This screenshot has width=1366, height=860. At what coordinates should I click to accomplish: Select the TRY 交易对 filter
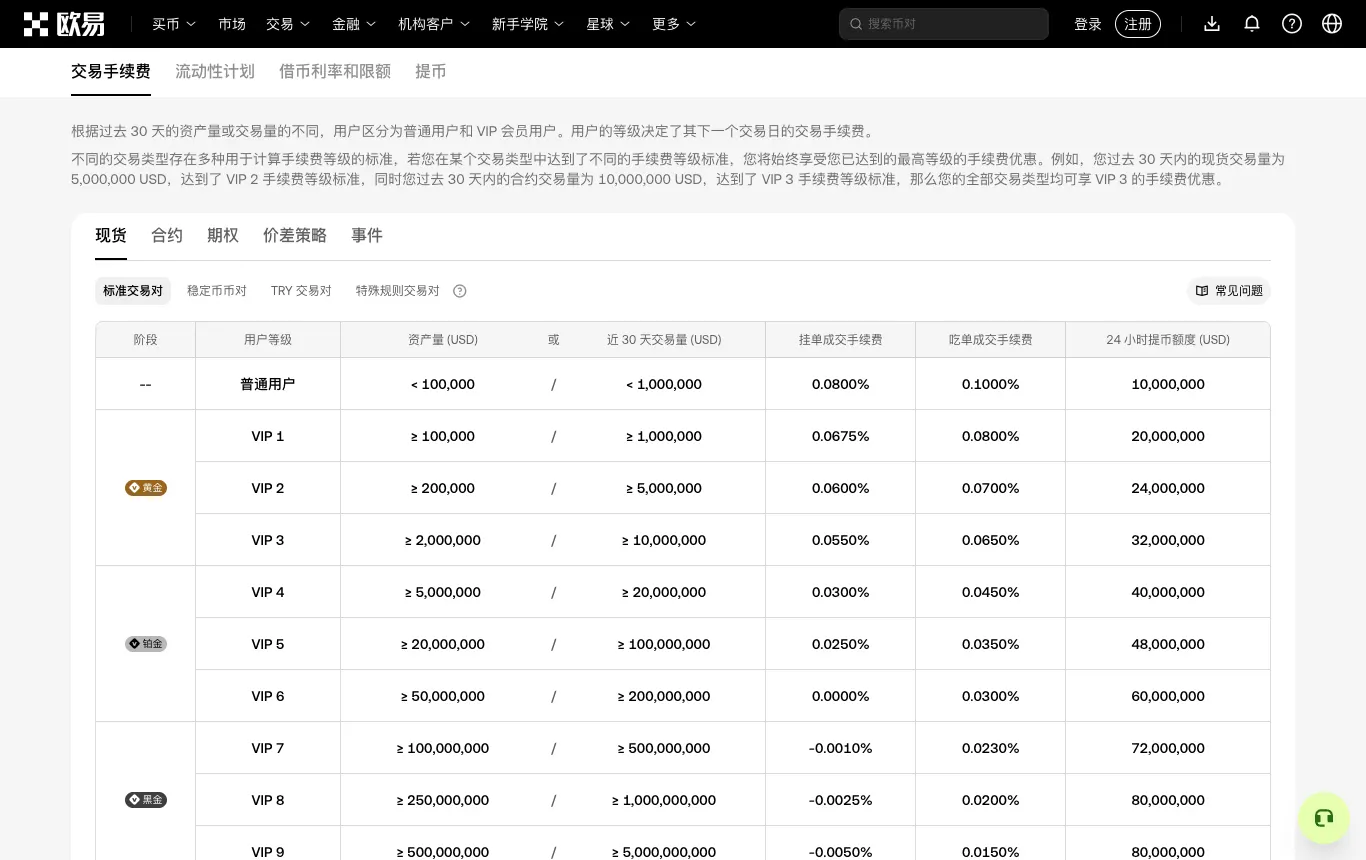[301, 291]
